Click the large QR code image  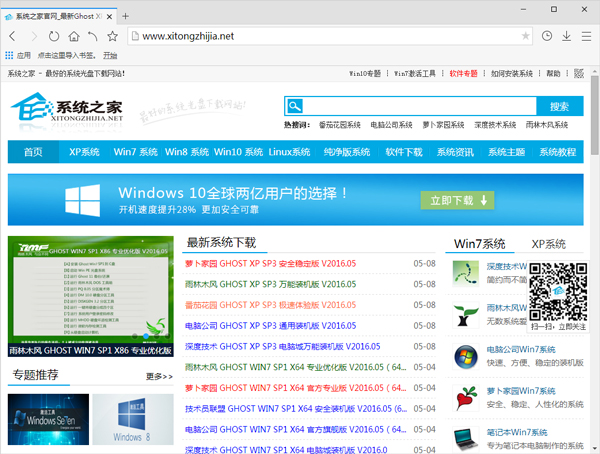pos(558,292)
